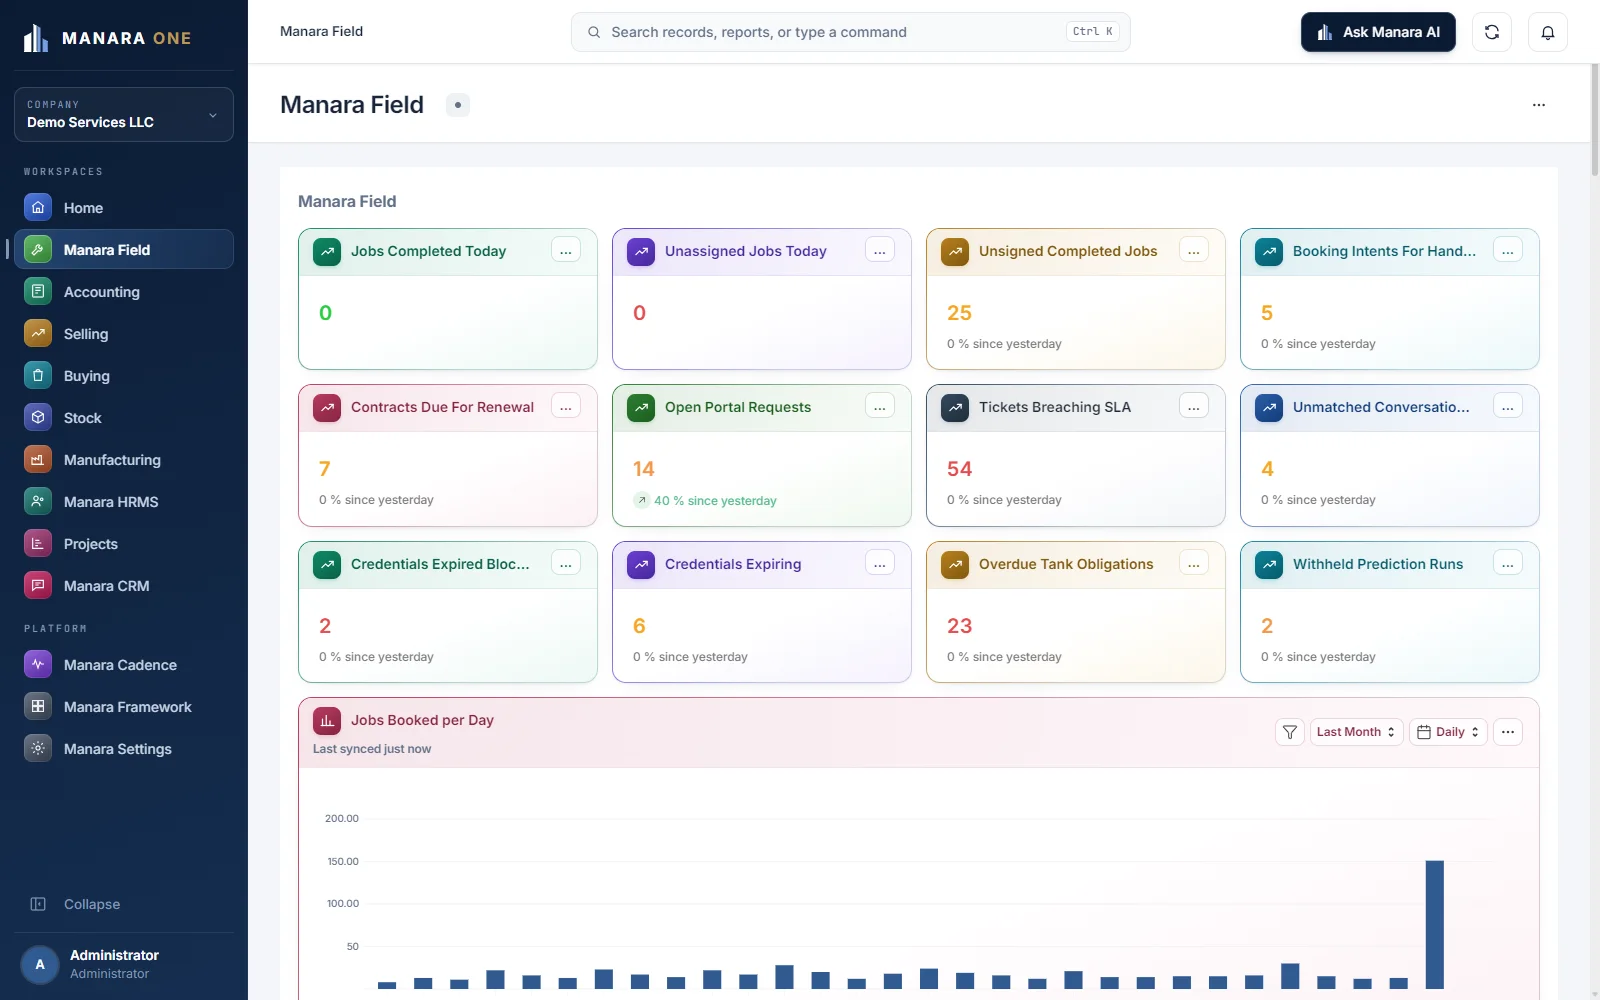Open options menu on Jobs Booked per Day chart
The image size is (1600, 1000).
tap(1508, 732)
